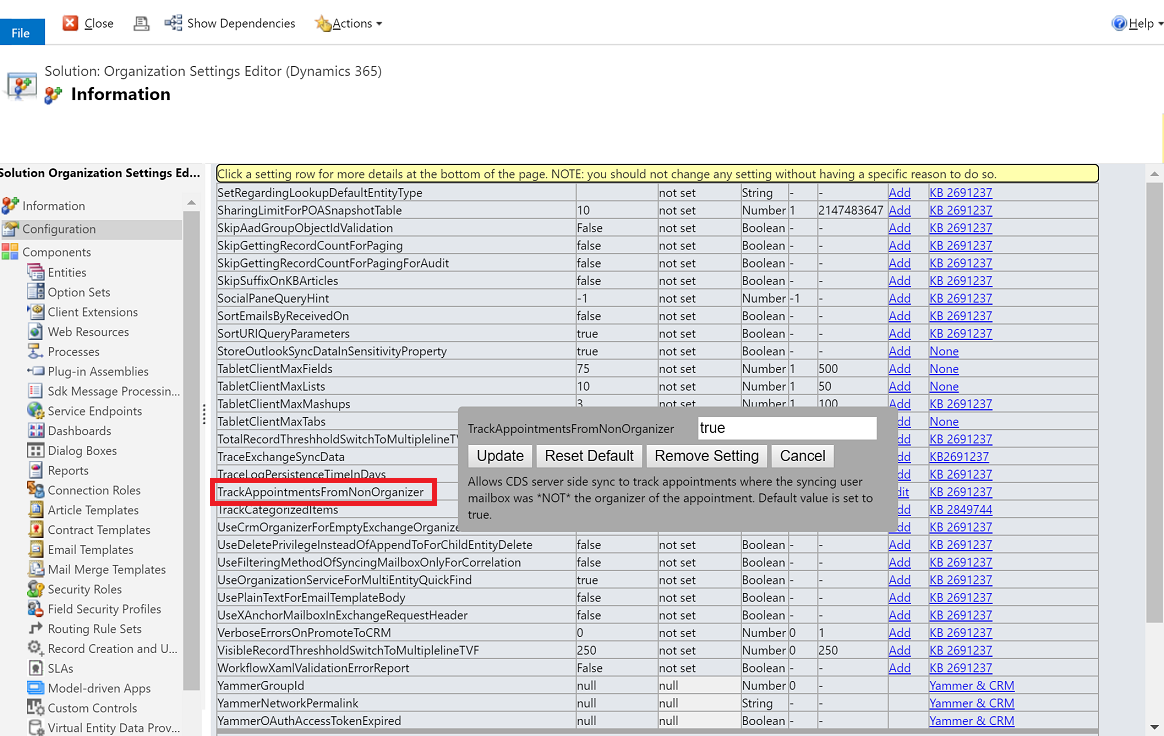Click the Close toolbar icon
Screen dimensions: 1164x736
70,23
